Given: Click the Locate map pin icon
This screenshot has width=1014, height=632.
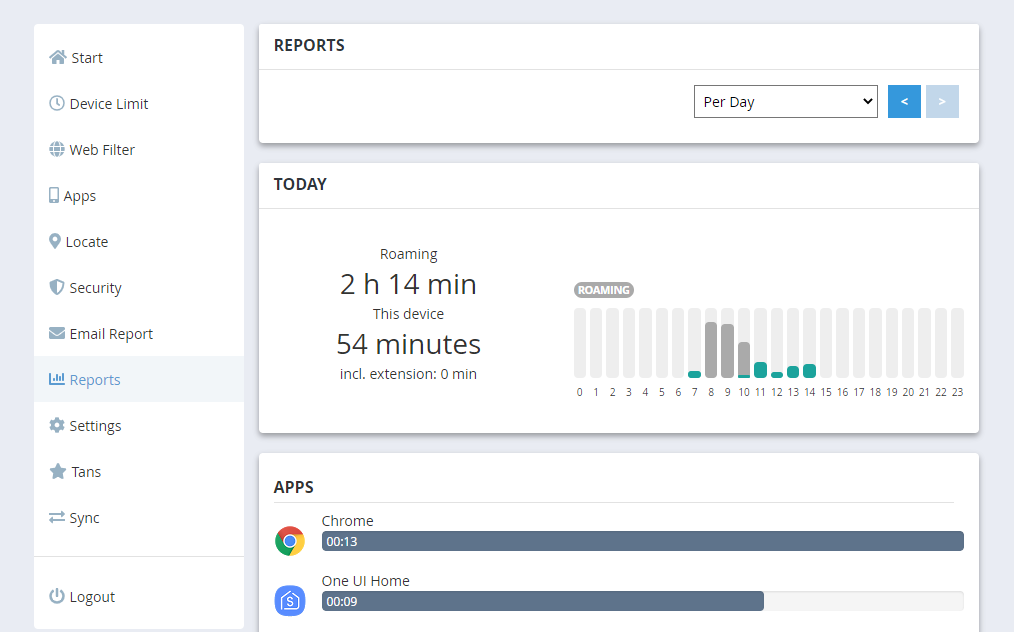Looking at the screenshot, I should (x=55, y=241).
